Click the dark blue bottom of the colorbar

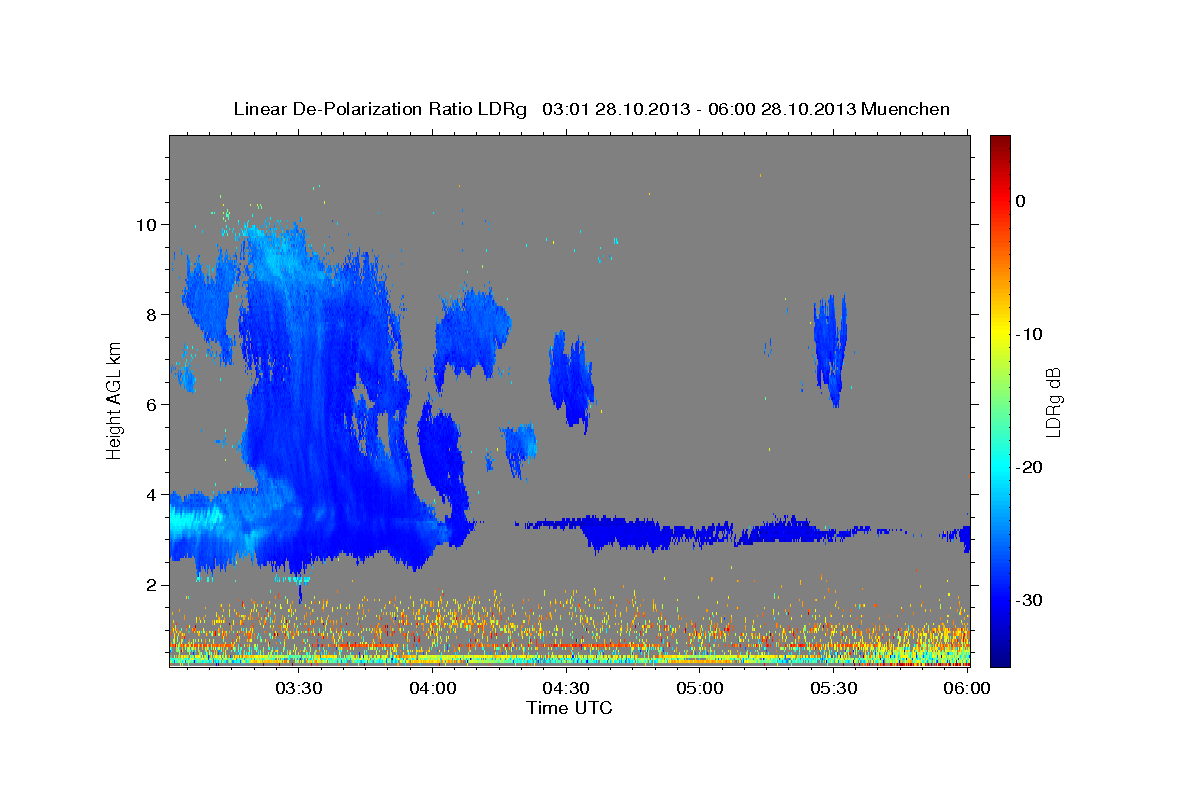(x=1000, y=655)
